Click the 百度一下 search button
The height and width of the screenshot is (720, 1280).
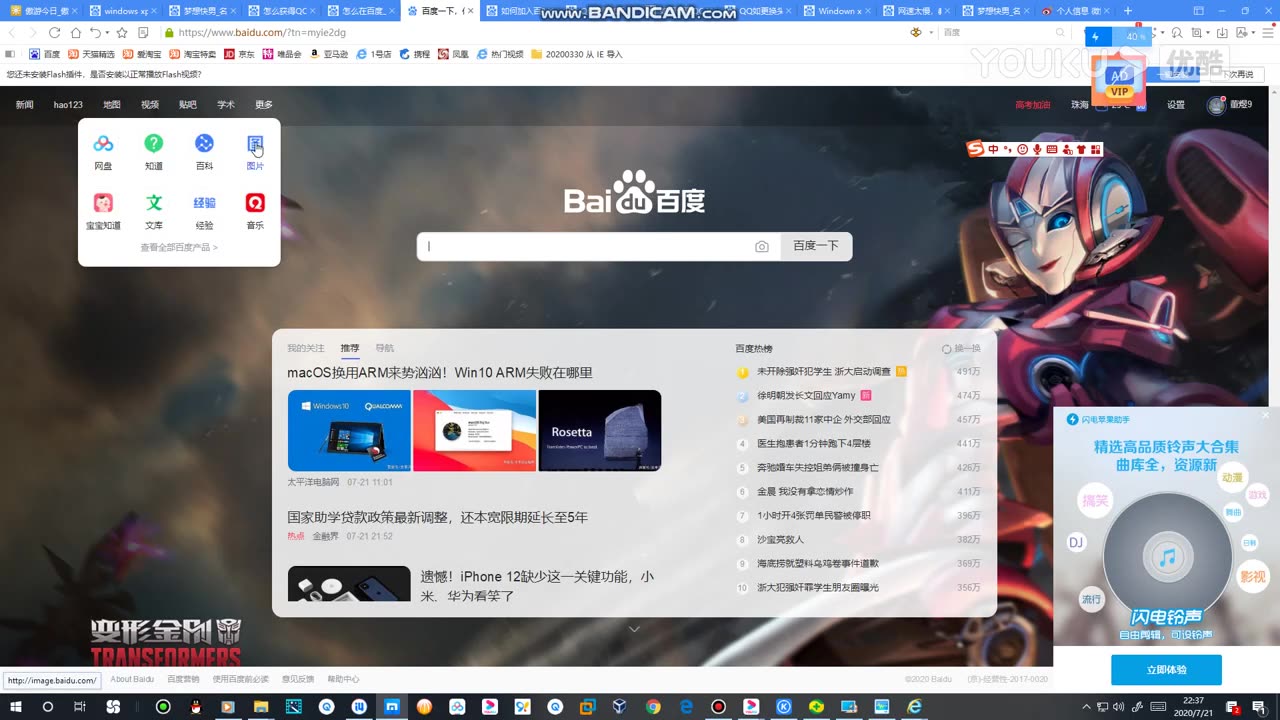(816, 246)
